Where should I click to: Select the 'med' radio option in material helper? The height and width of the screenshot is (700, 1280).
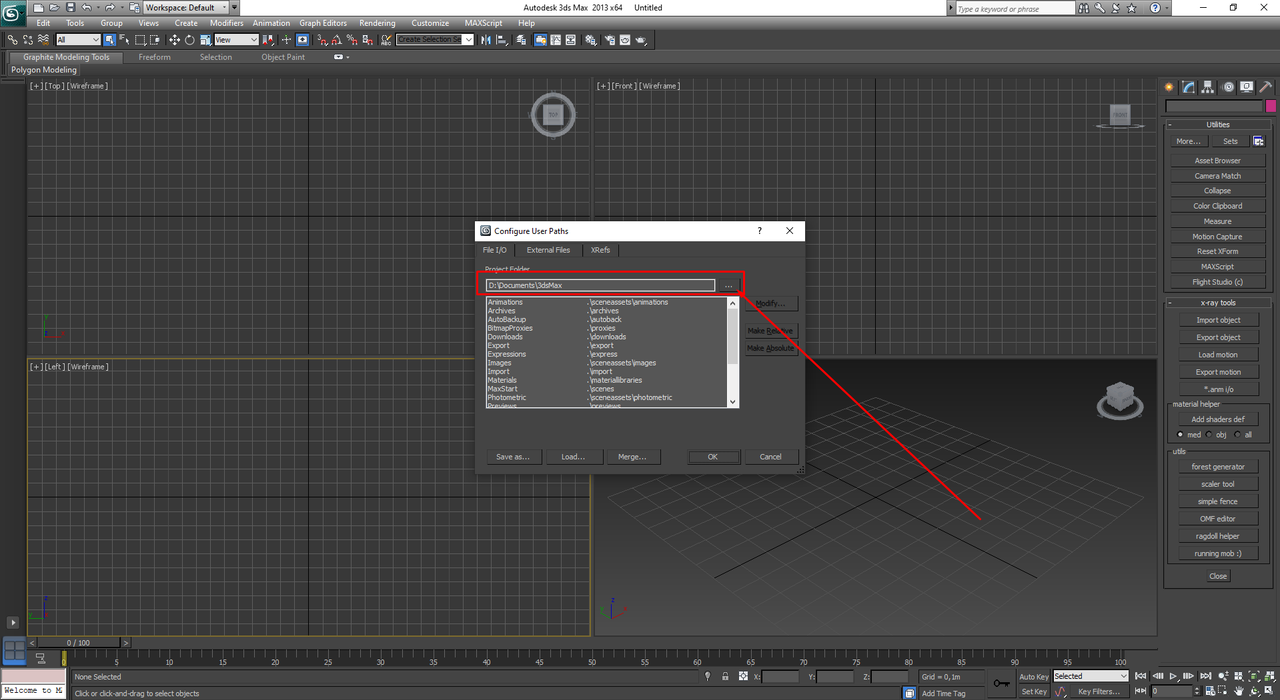pyautogui.click(x=1181, y=435)
